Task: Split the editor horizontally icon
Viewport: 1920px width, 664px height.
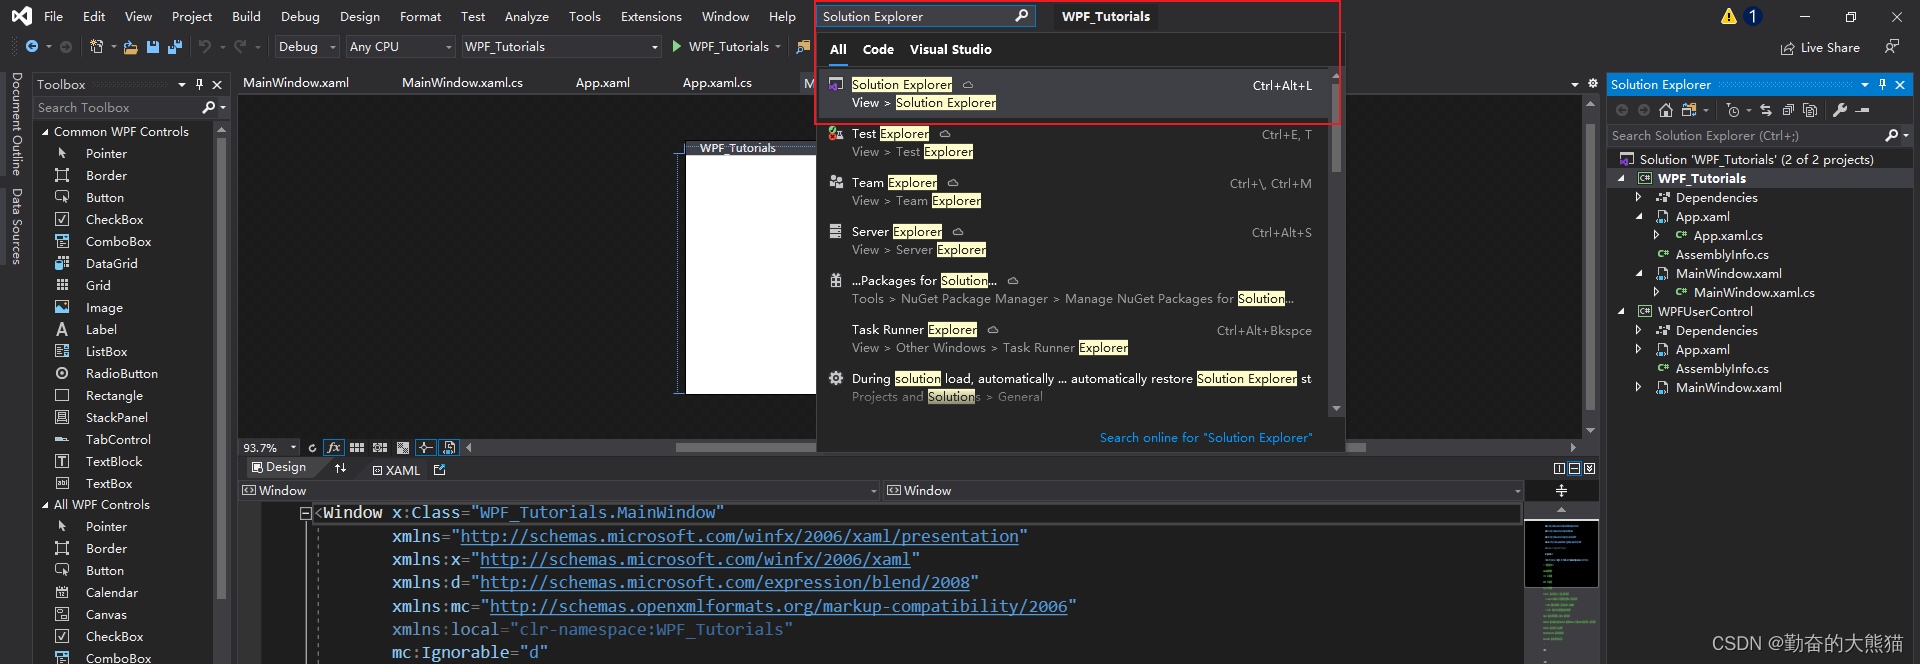Action: pyautogui.click(x=1575, y=468)
